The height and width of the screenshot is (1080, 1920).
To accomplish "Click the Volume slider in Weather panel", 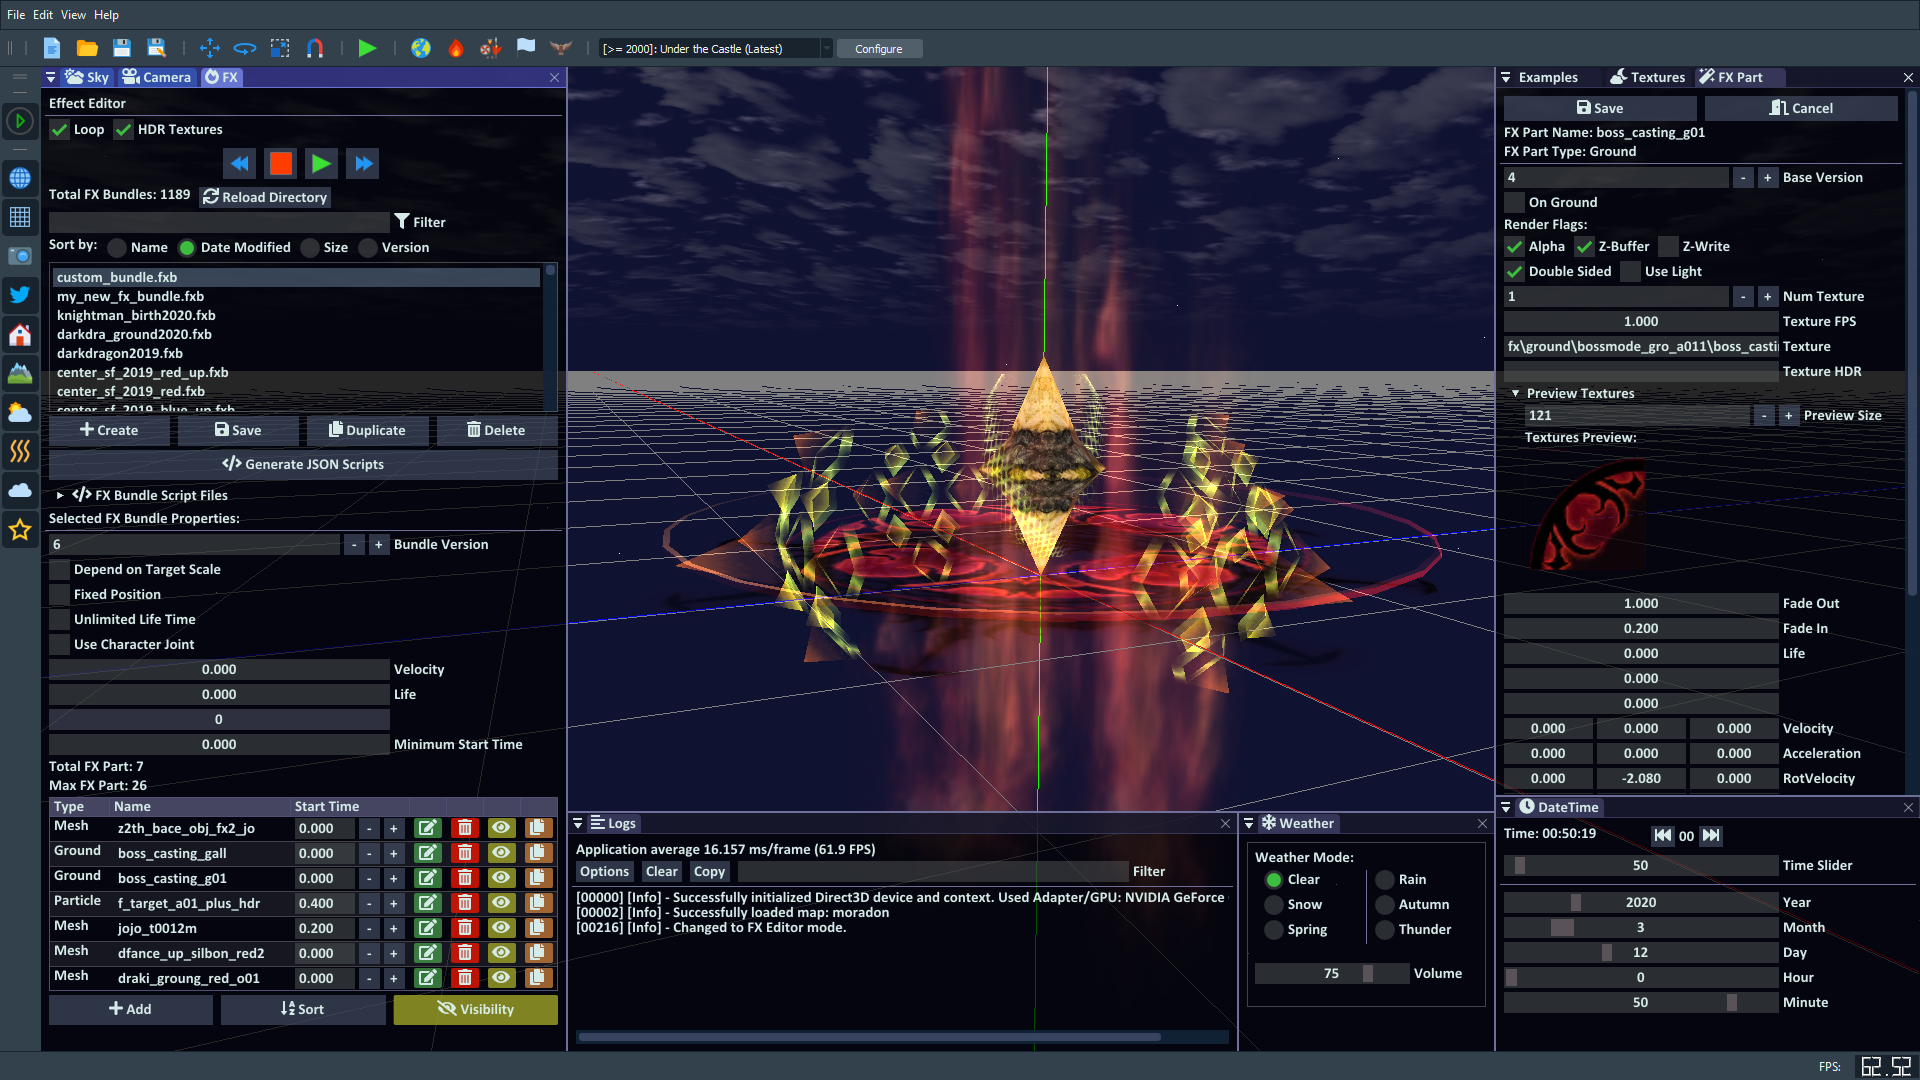I will [x=1331, y=973].
